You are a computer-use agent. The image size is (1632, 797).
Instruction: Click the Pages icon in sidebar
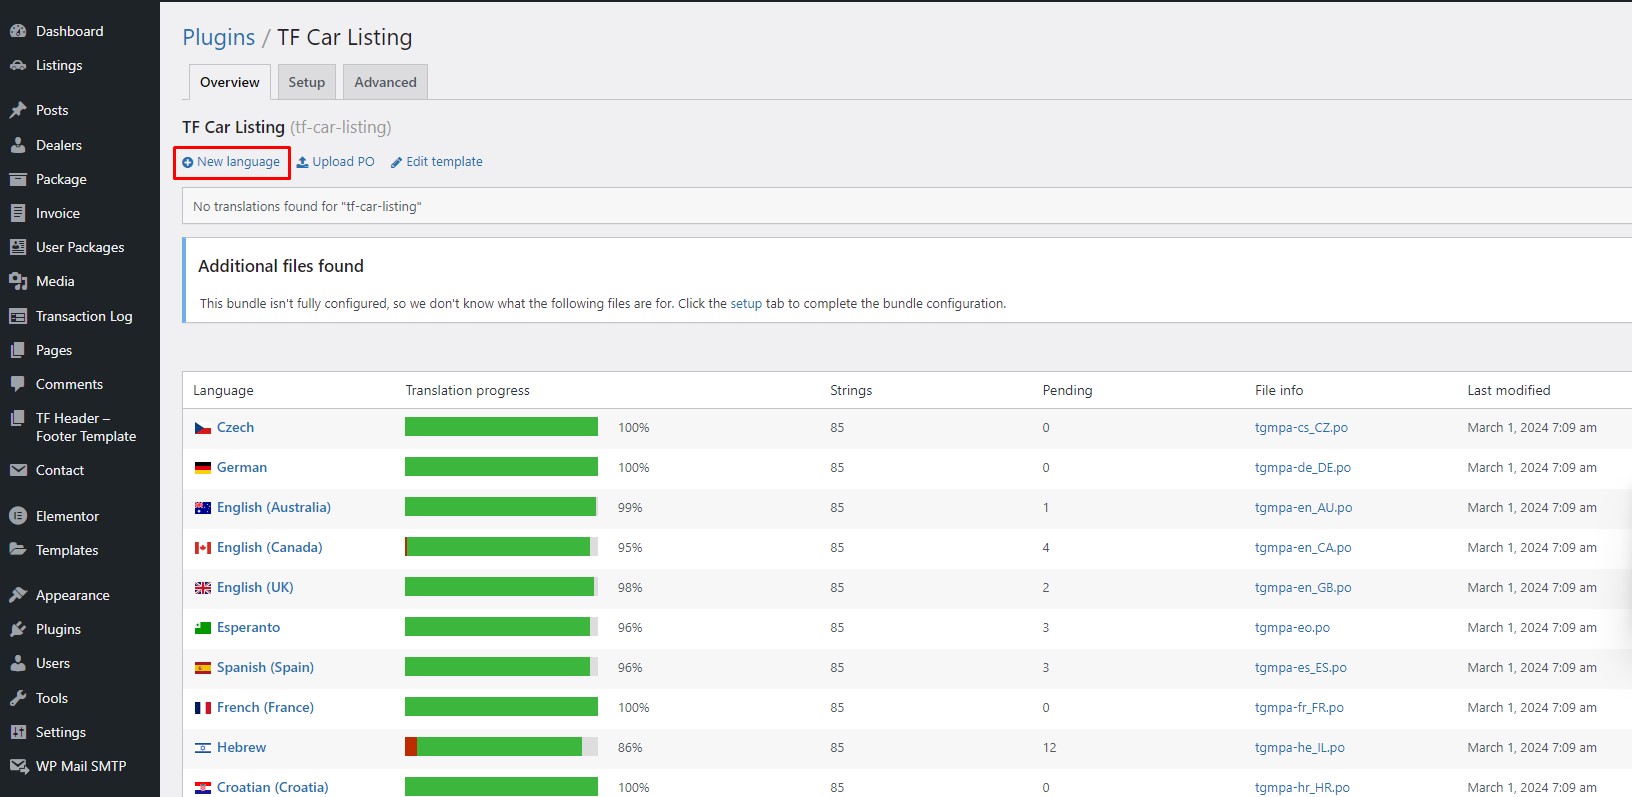coord(18,350)
